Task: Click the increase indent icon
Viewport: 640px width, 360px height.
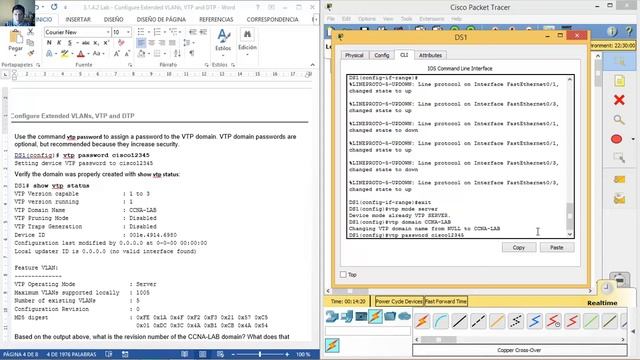Action: [x=203, y=32]
